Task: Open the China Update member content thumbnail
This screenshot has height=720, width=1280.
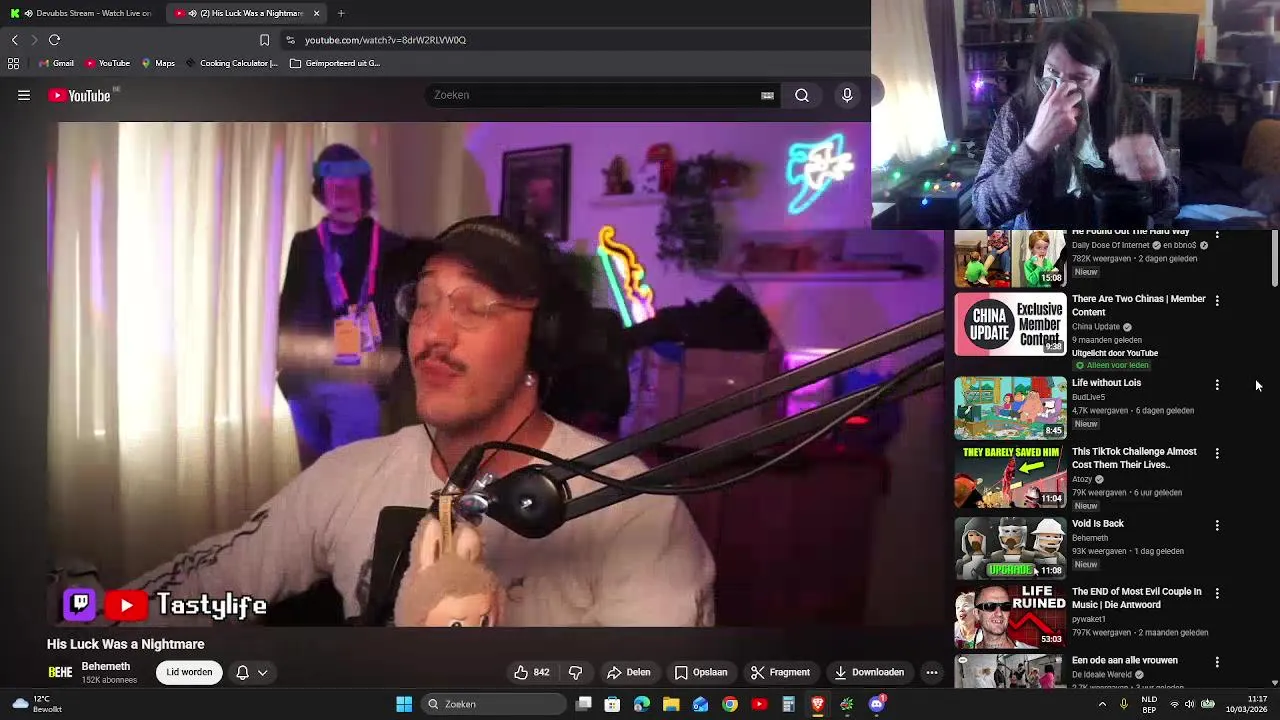Action: pyautogui.click(x=1010, y=324)
